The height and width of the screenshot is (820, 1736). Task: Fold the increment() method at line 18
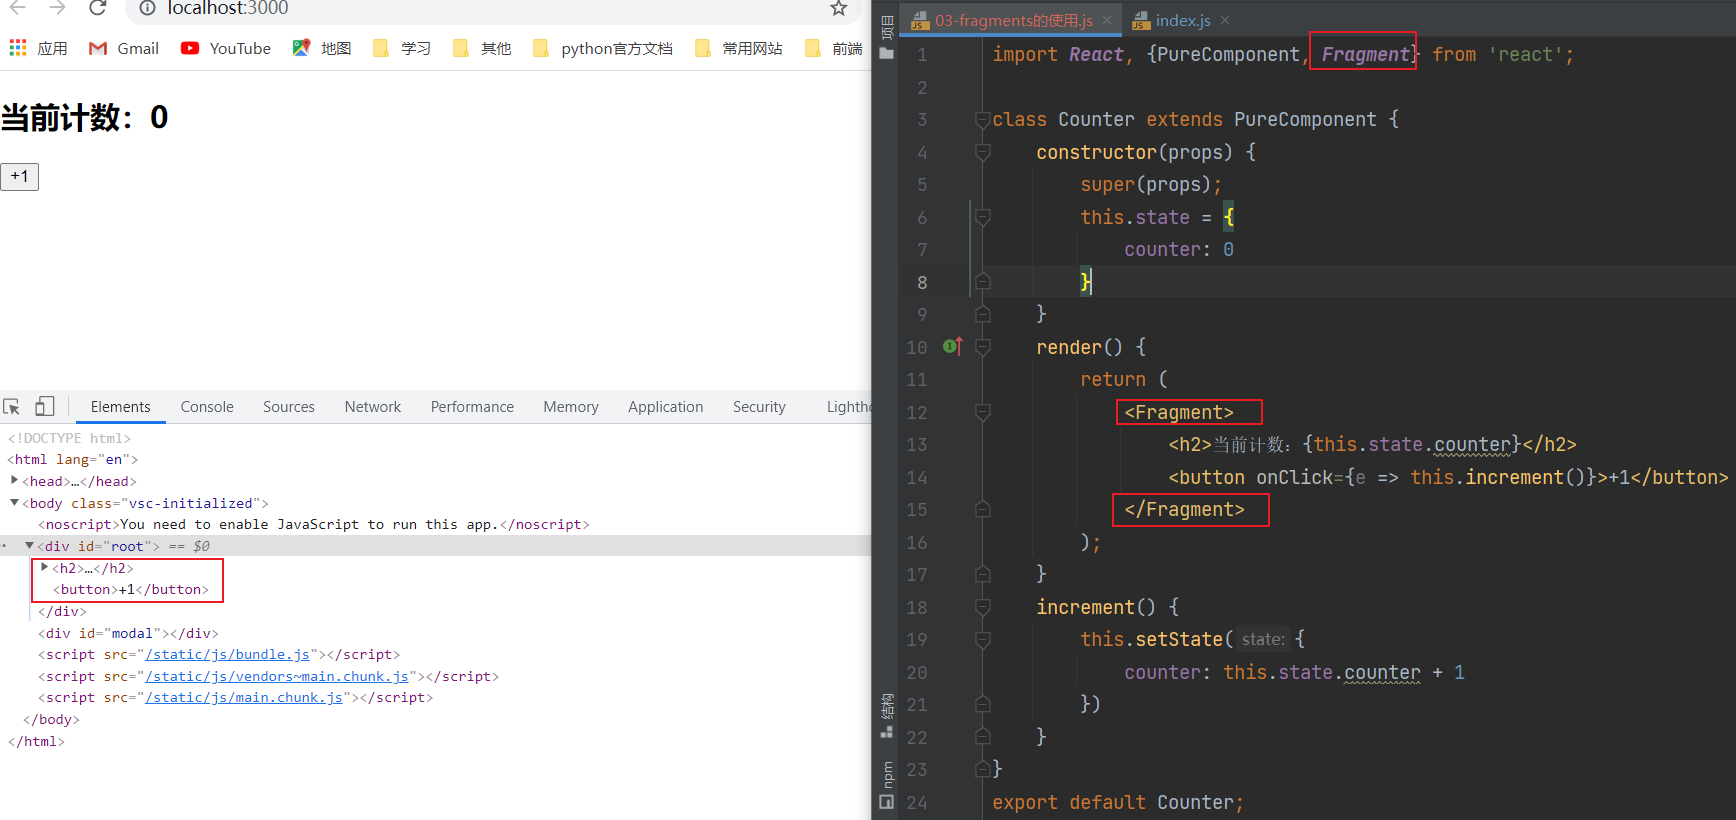tap(983, 607)
